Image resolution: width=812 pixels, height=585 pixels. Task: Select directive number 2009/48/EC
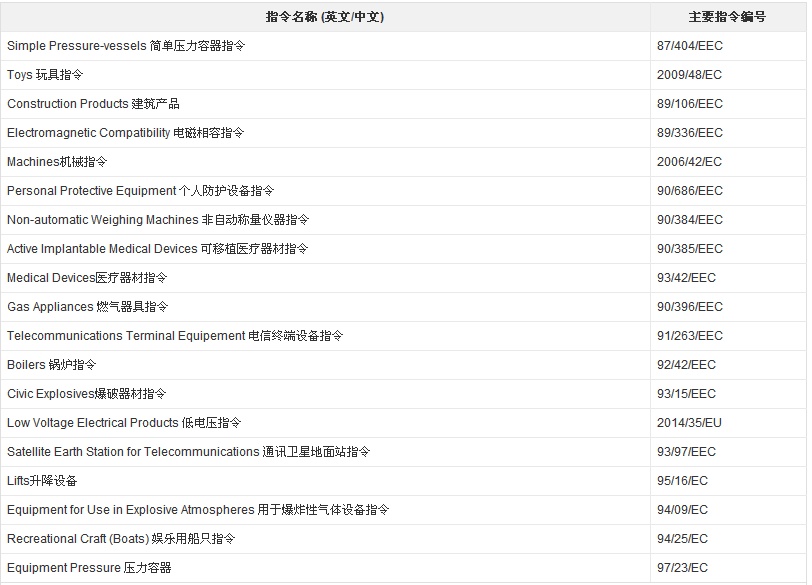tap(689, 75)
